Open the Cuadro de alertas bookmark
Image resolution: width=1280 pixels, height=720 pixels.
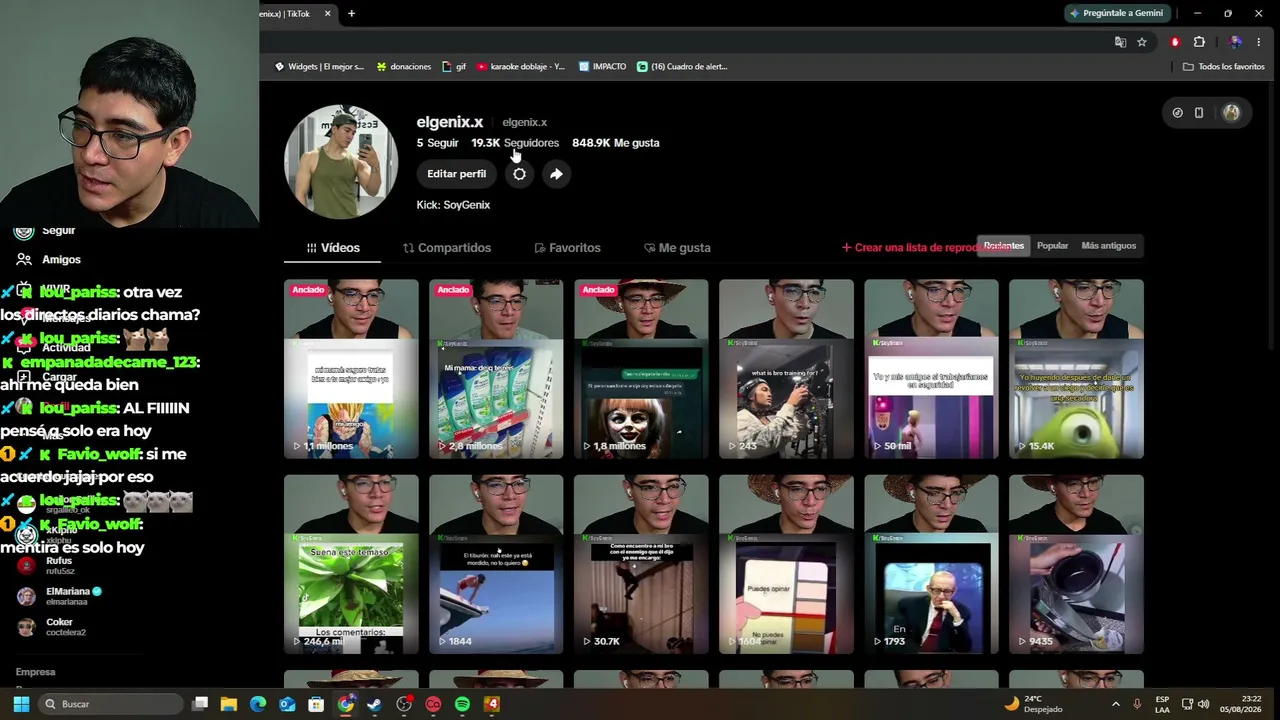coord(682,67)
